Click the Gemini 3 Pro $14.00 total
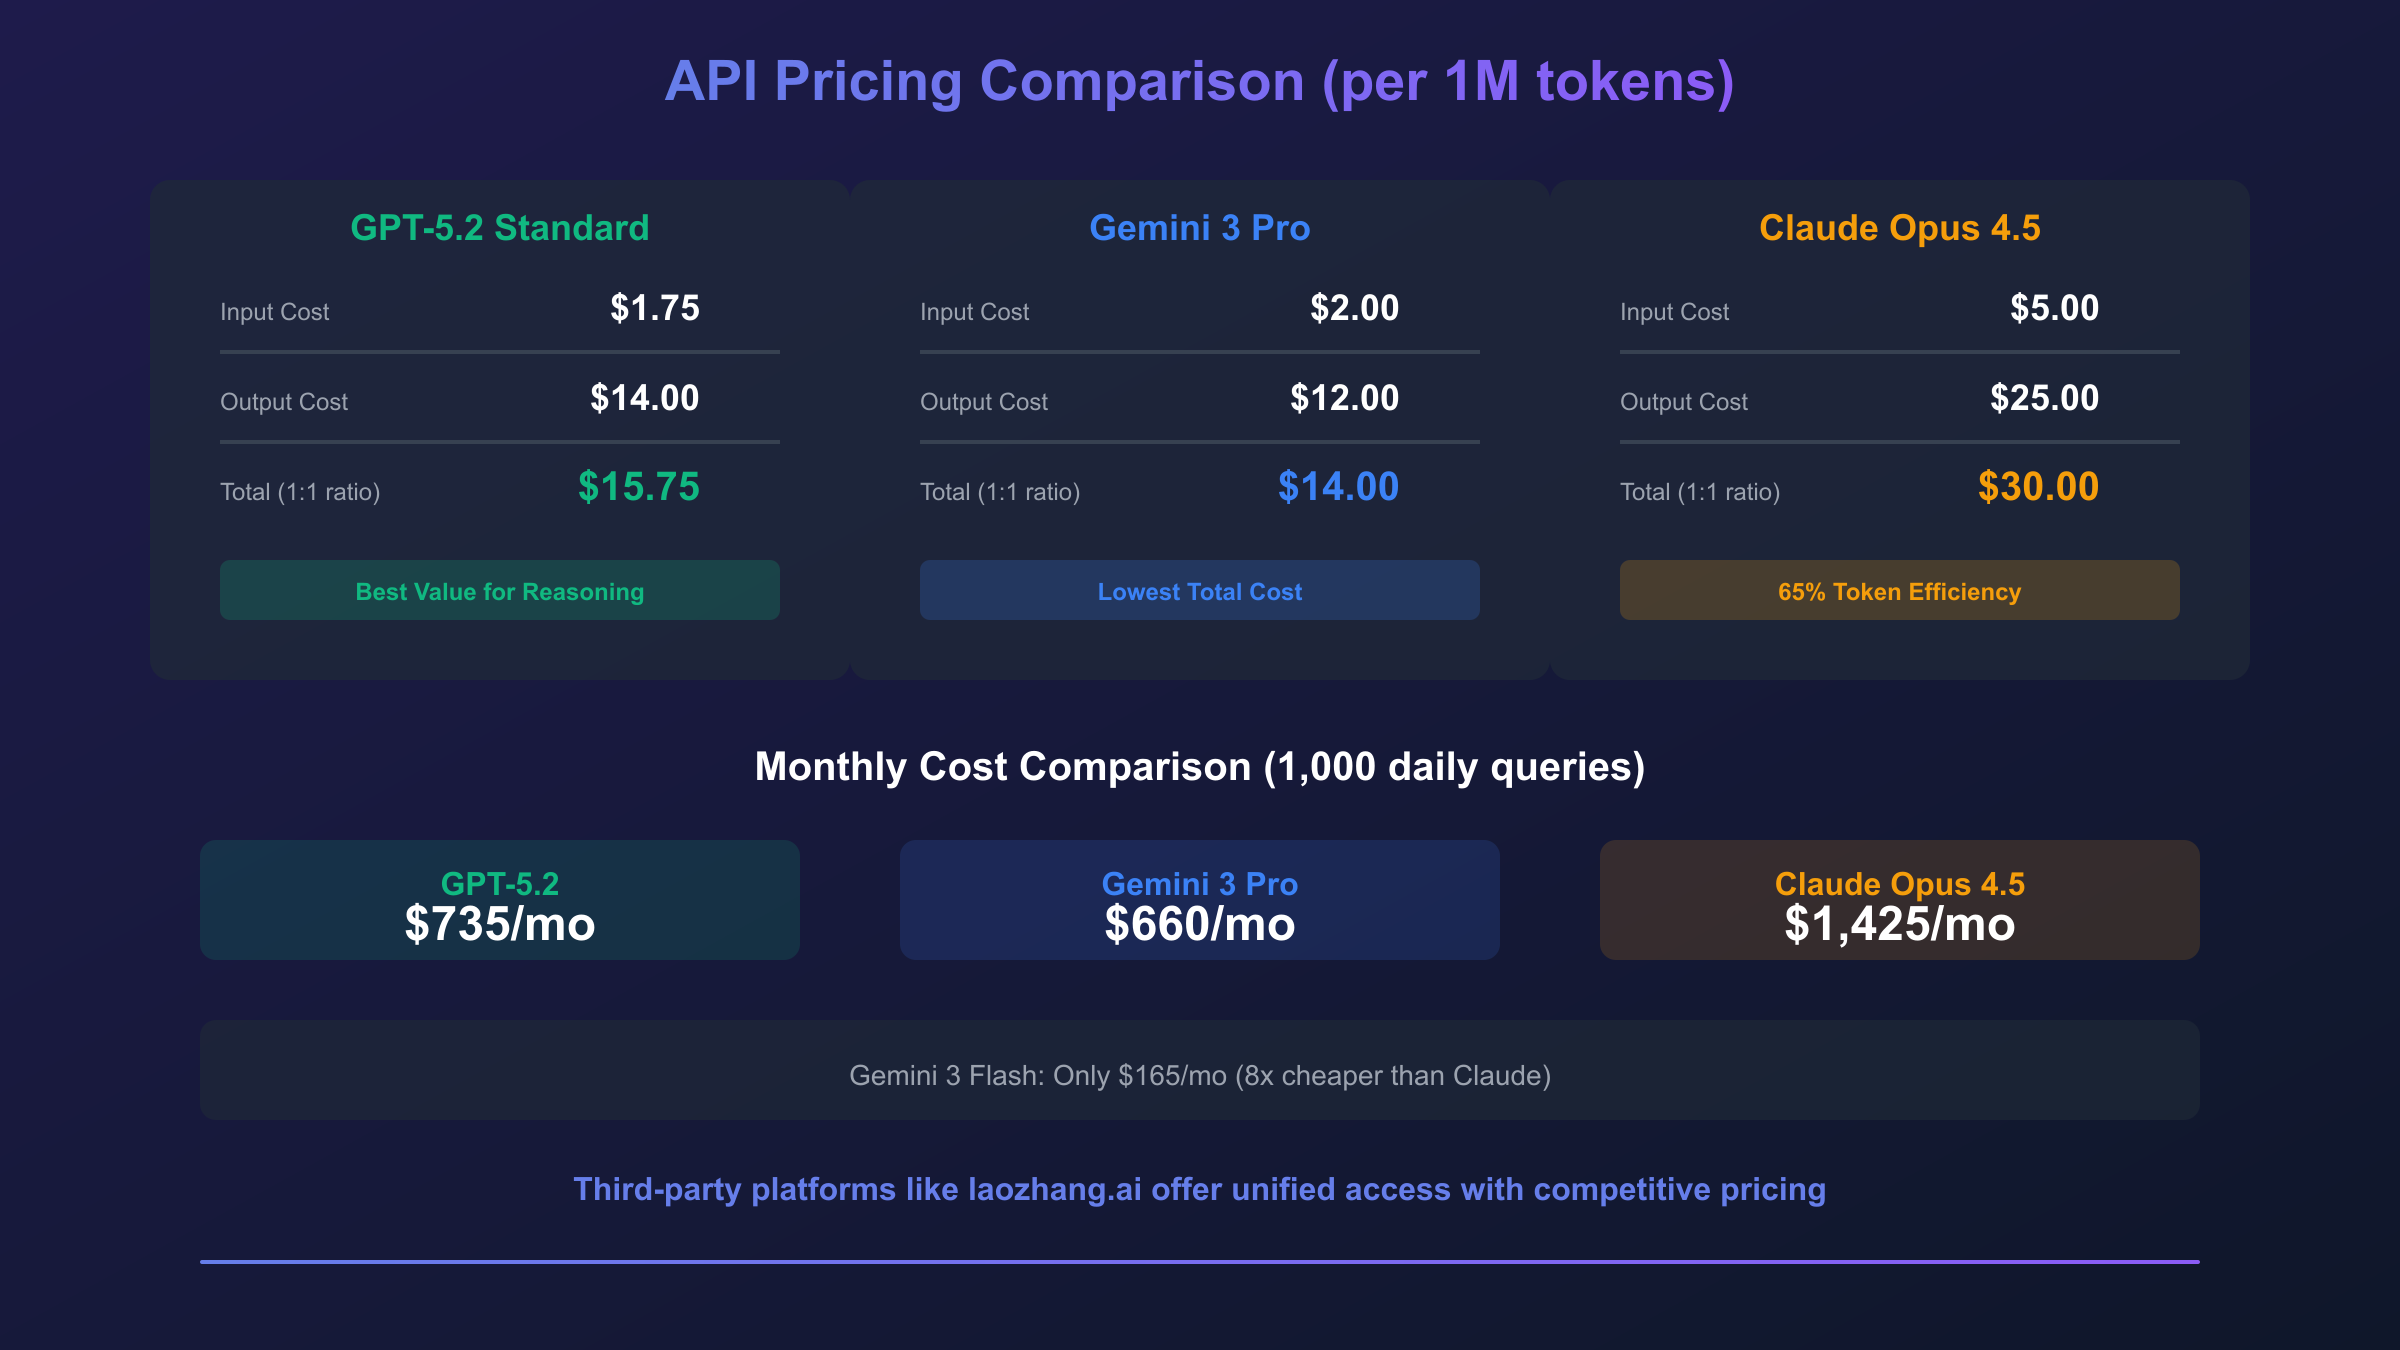 [x=1338, y=487]
